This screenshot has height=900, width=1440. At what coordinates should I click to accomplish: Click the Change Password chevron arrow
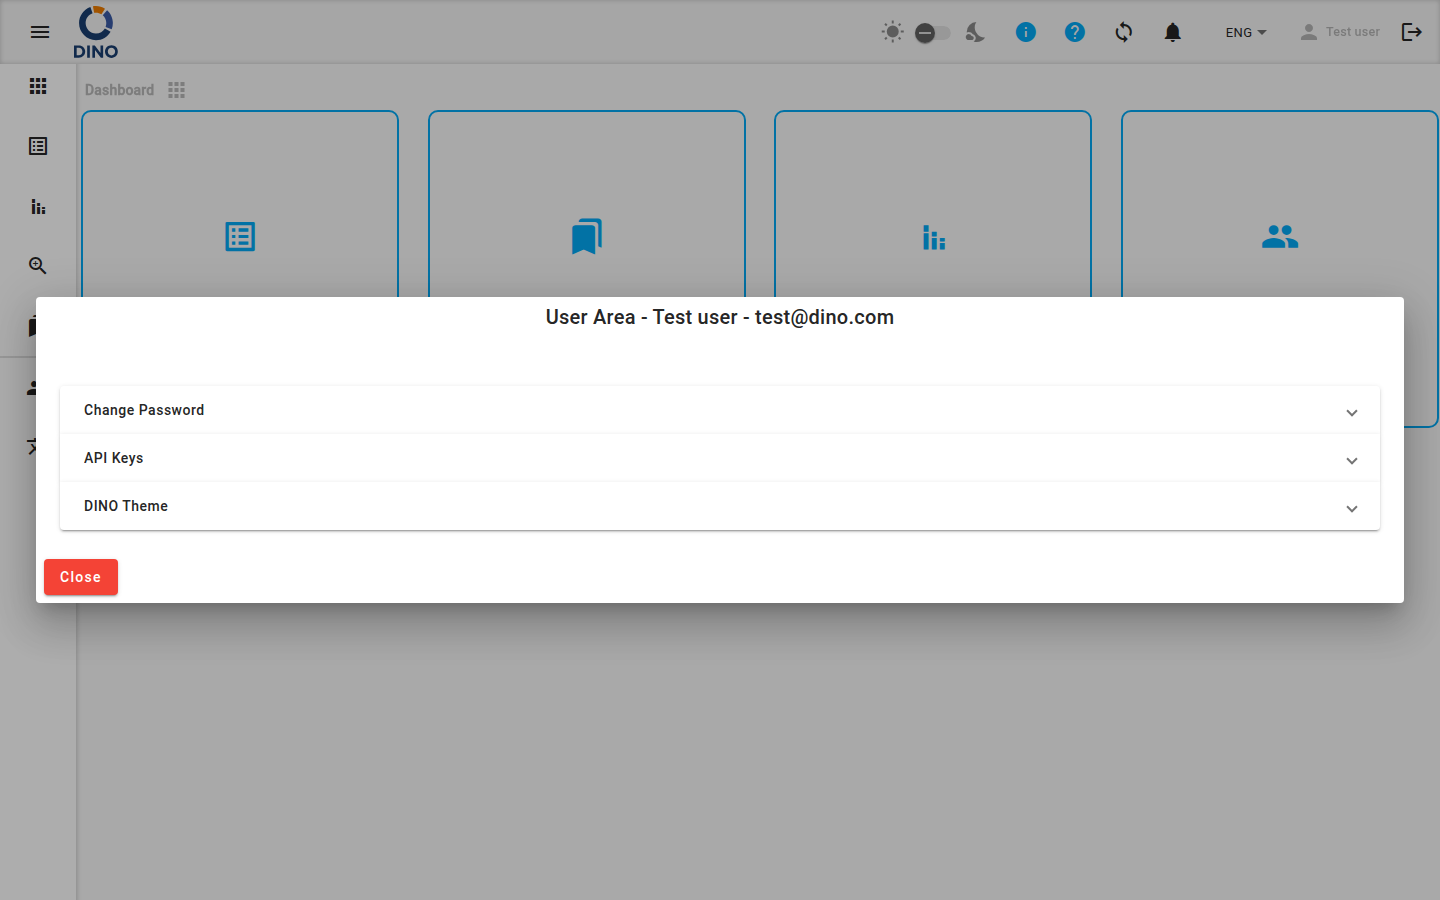(1352, 412)
